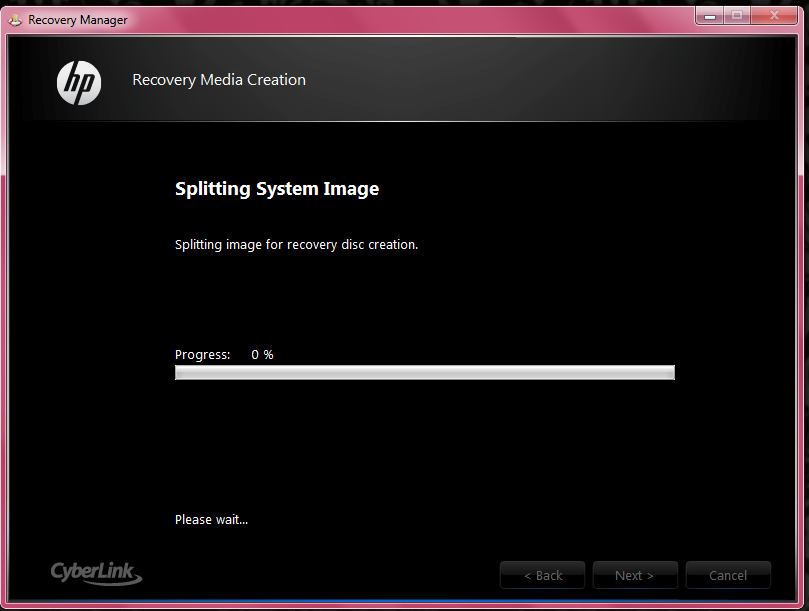Click the 'Recovery Manager' window title text
This screenshot has width=809, height=611.
pyautogui.click(x=78, y=20)
